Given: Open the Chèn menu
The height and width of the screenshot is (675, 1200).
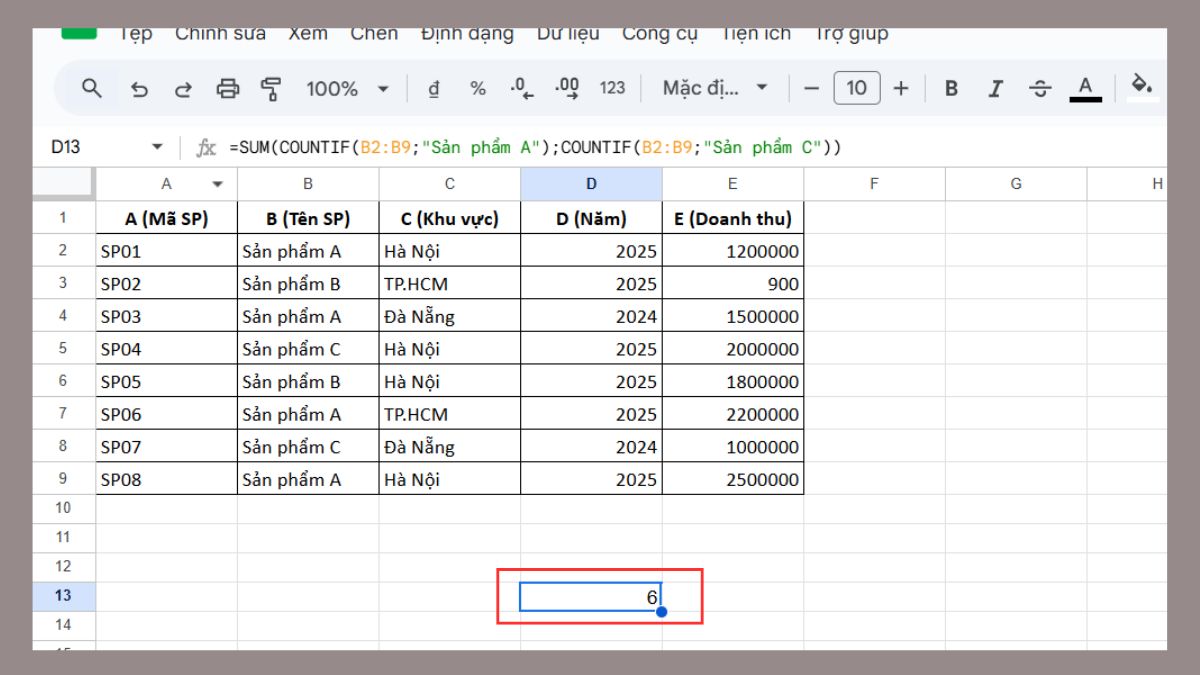Looking at the screenshot, I should tap(374, 33).
